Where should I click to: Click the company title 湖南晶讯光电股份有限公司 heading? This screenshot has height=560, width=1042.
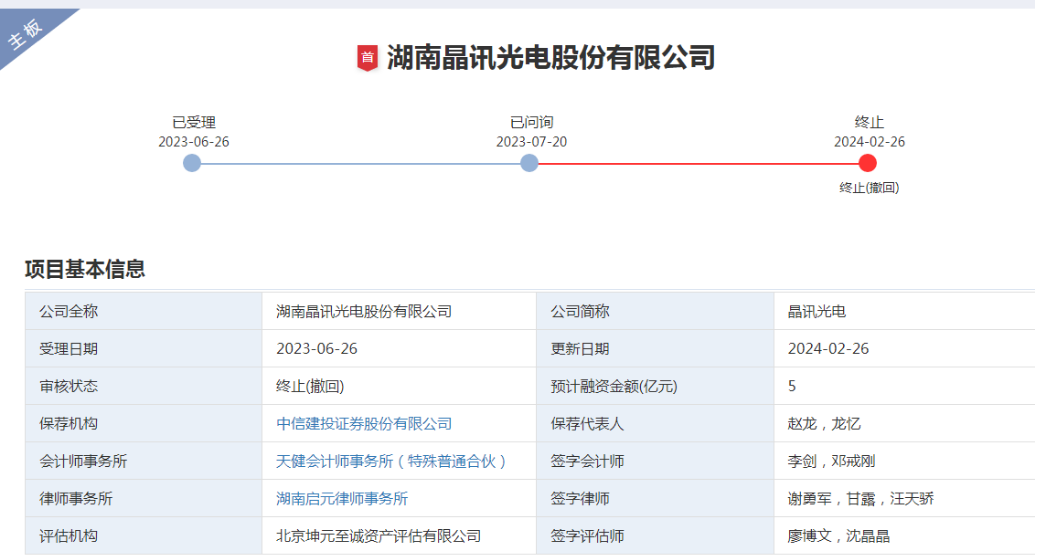551,58
